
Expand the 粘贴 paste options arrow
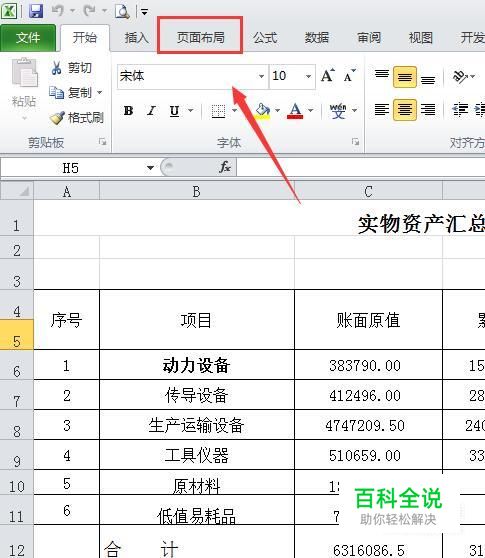click(24, 118)
